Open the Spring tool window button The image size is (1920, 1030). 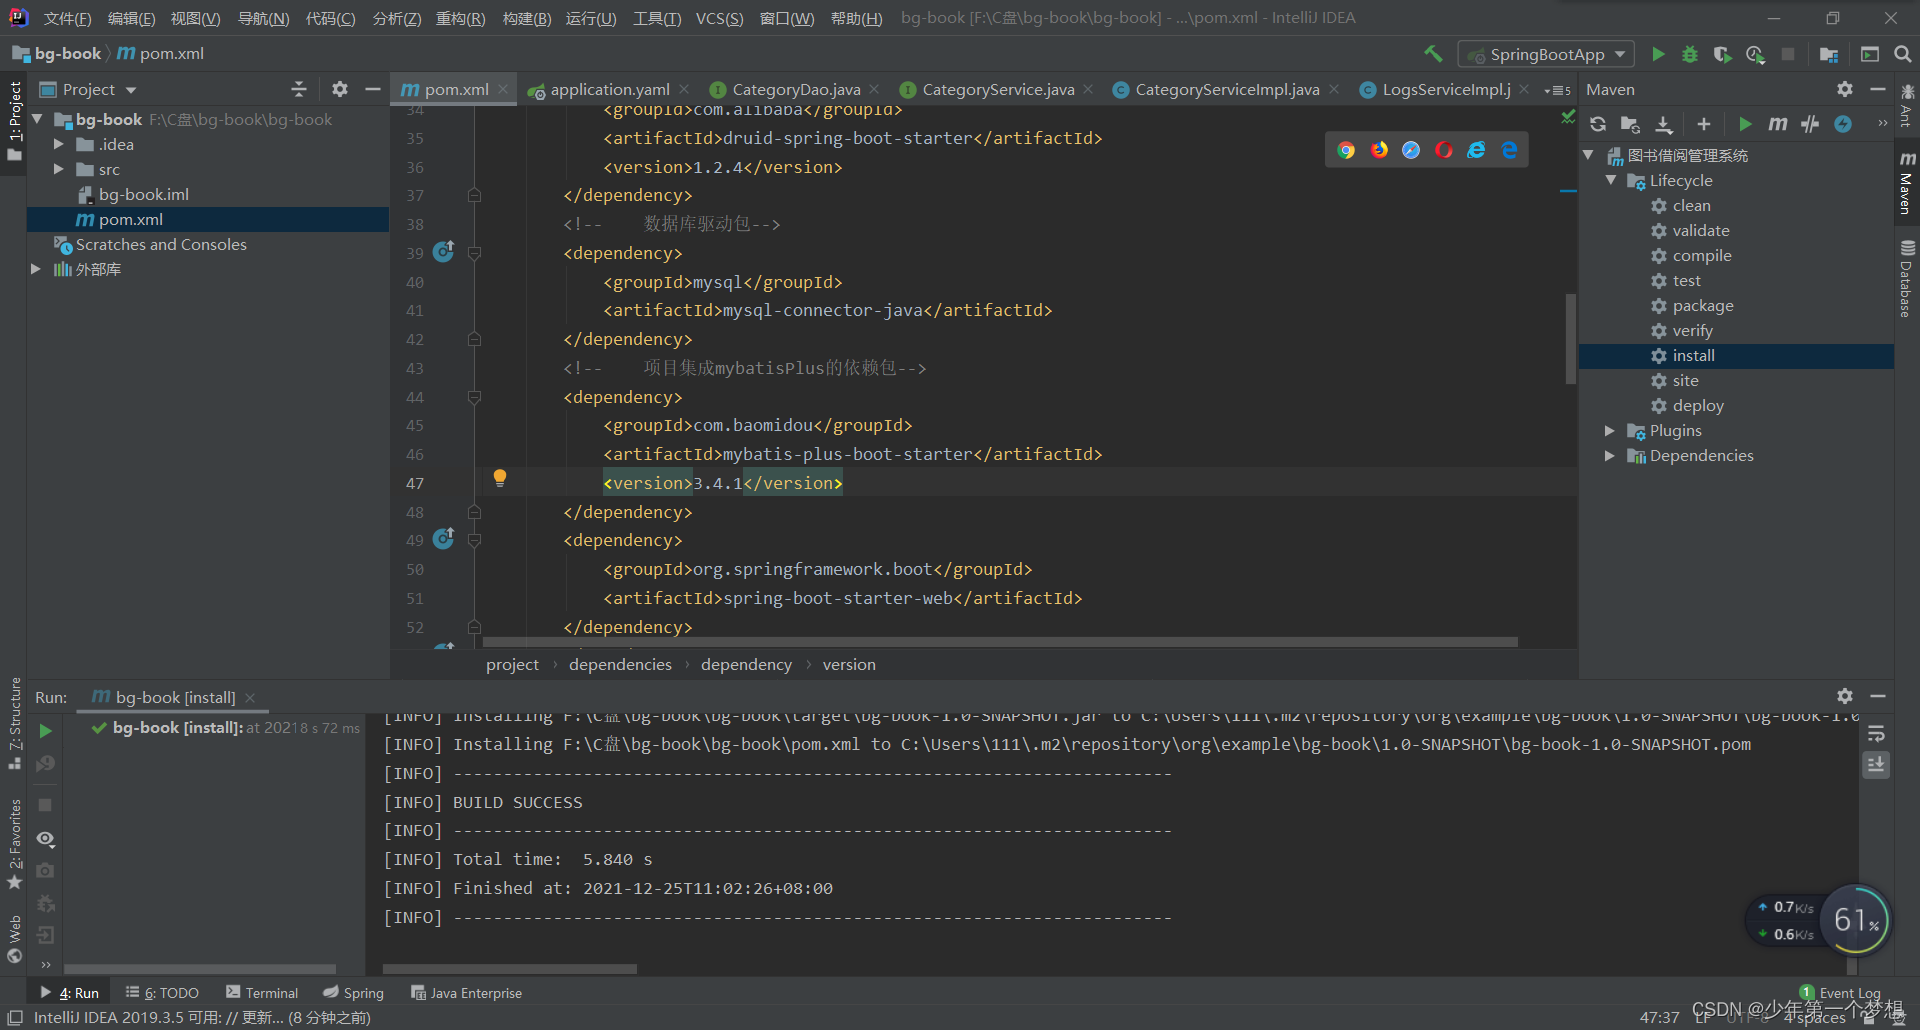click(354, 992)
